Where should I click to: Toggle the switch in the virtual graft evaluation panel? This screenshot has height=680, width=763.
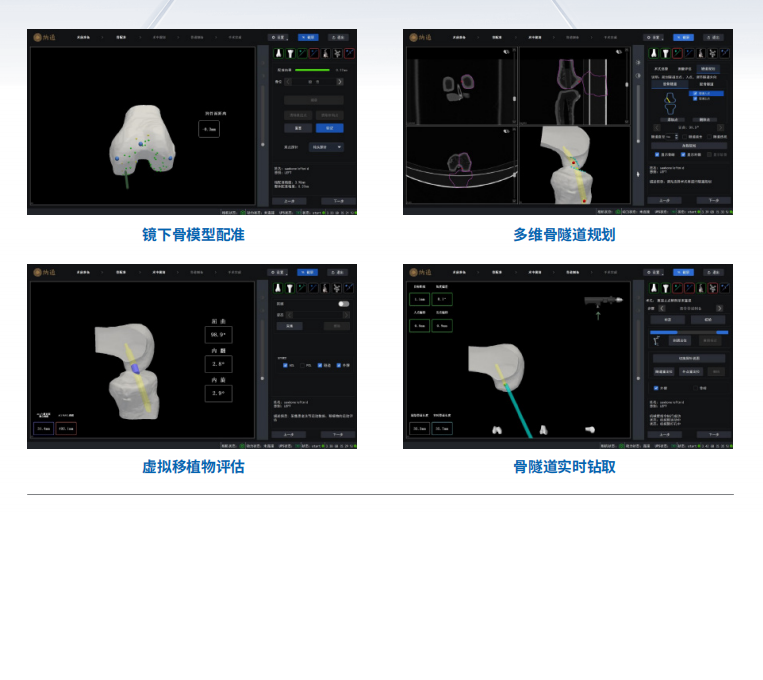pos(343,303)
